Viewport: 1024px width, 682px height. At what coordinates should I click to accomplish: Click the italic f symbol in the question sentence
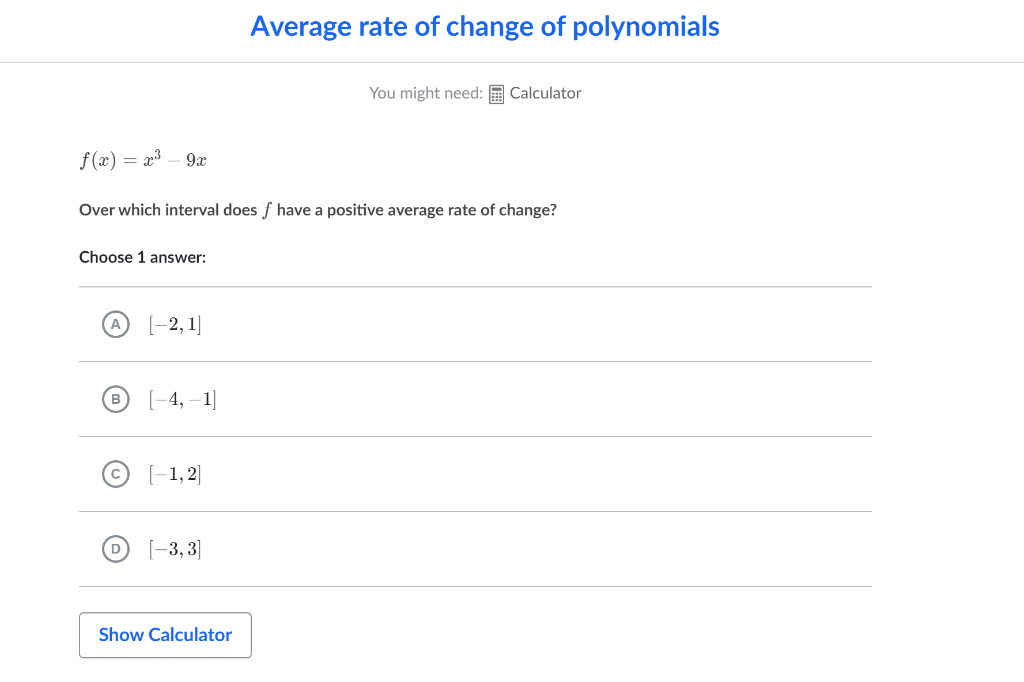pos(267,210)
